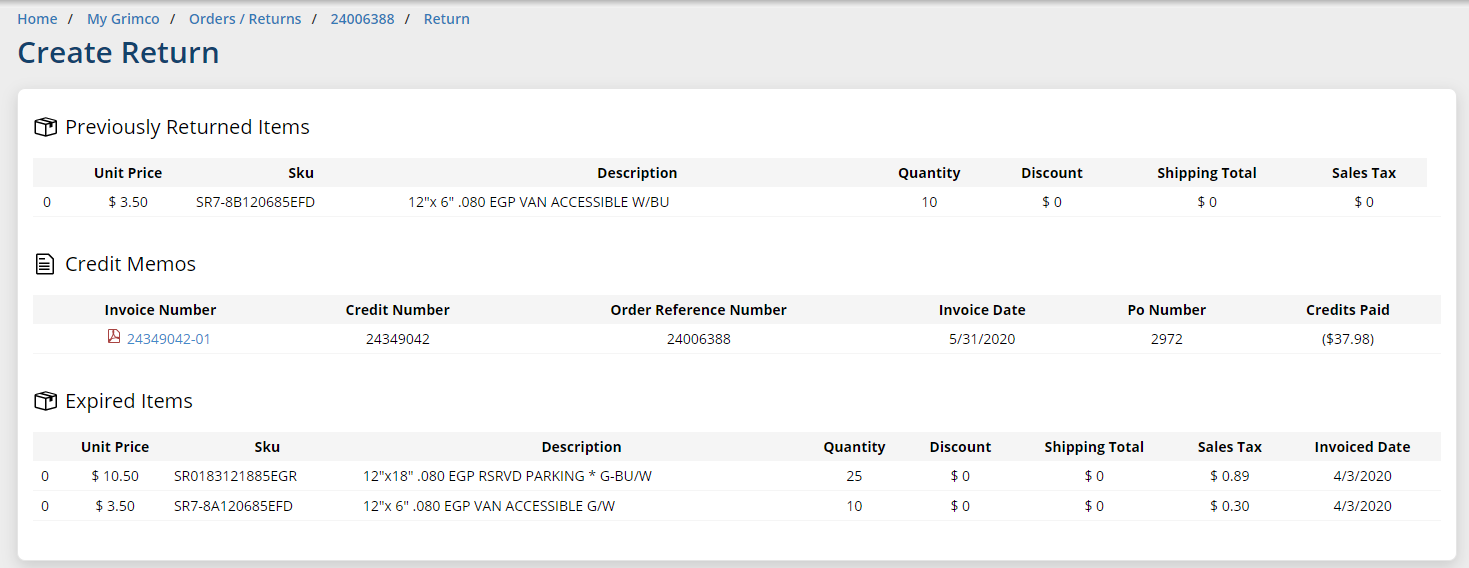Click the Credits Paid column header
1469x568 pixels.
coord(1347,310)
